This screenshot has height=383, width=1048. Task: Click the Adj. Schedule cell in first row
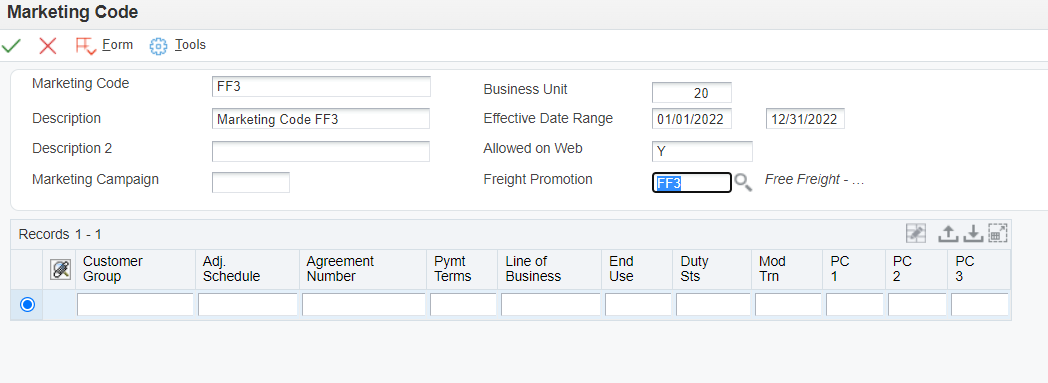pos(247,305)
